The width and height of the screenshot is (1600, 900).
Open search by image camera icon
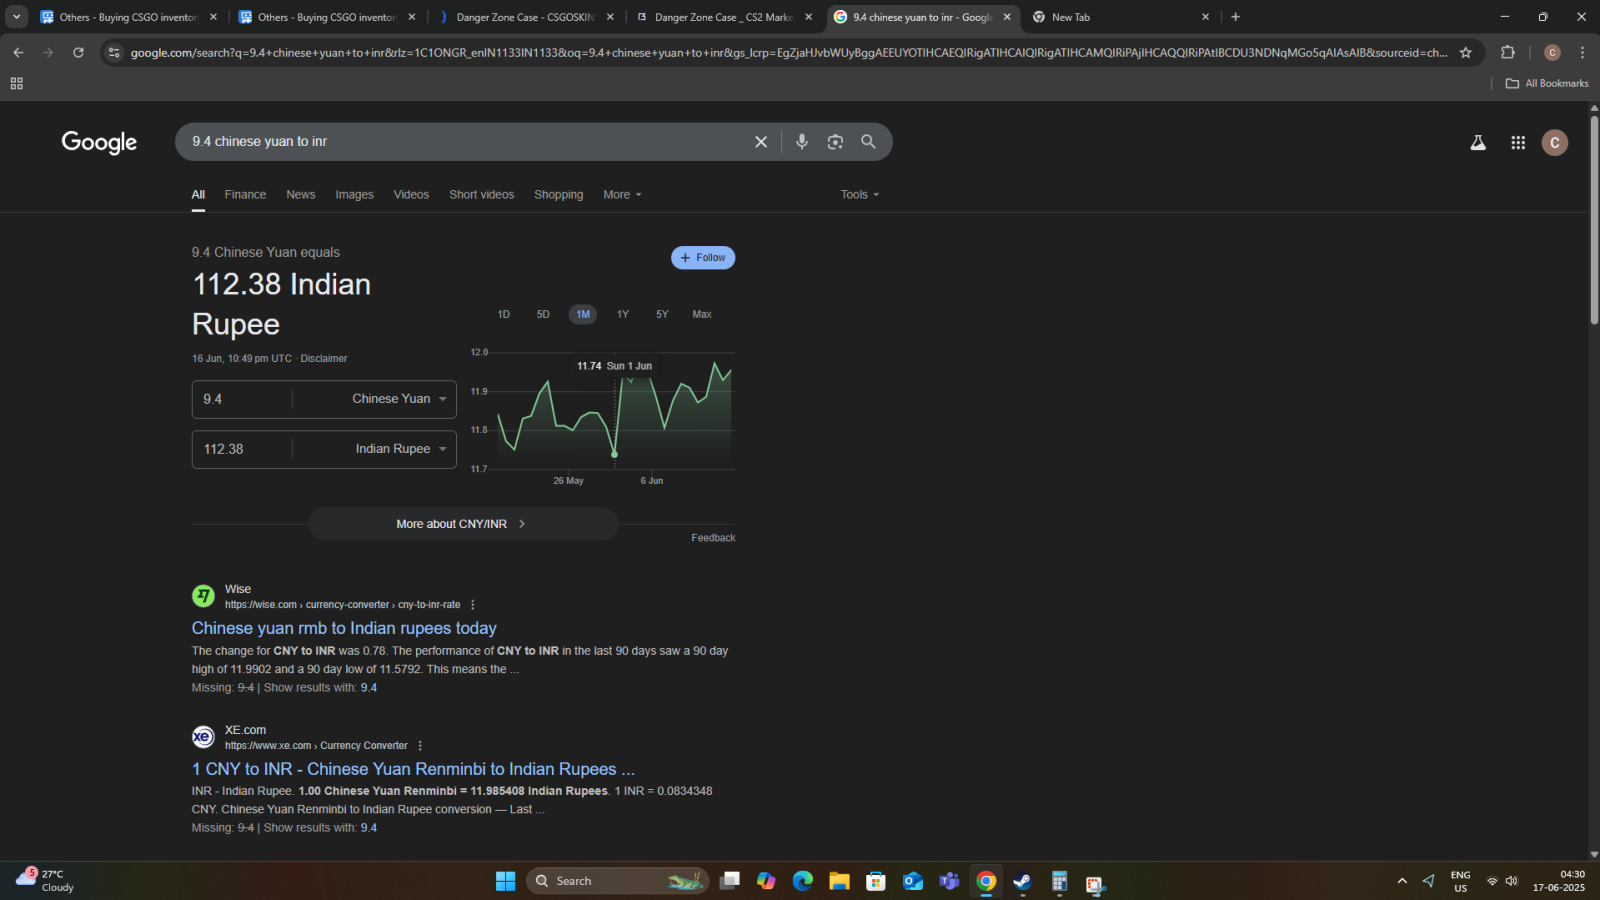tap(835, 142)
